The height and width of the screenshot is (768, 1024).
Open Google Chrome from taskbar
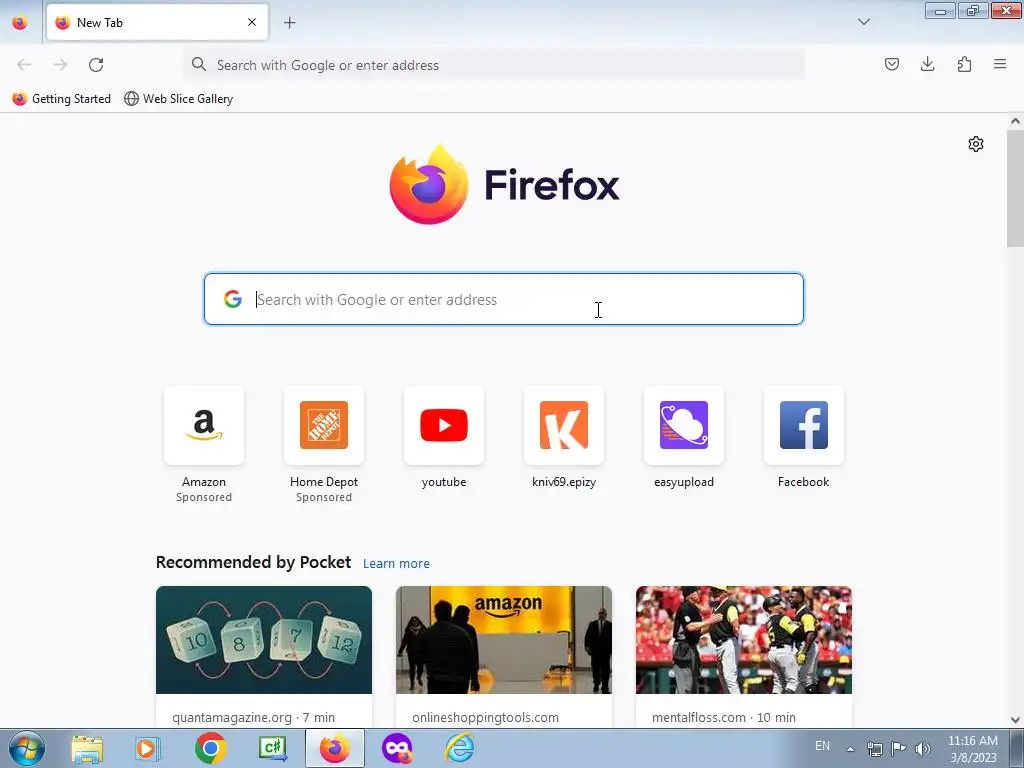210,748
